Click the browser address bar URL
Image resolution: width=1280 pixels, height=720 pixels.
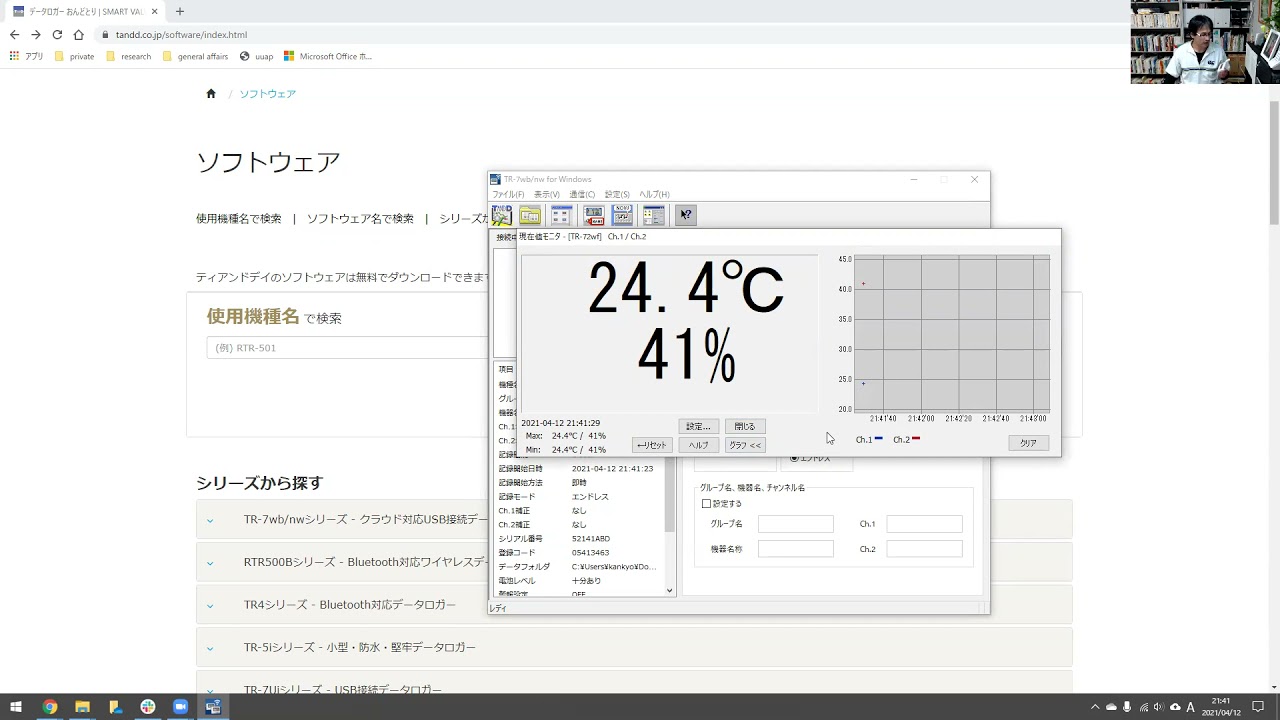(181, 34)
